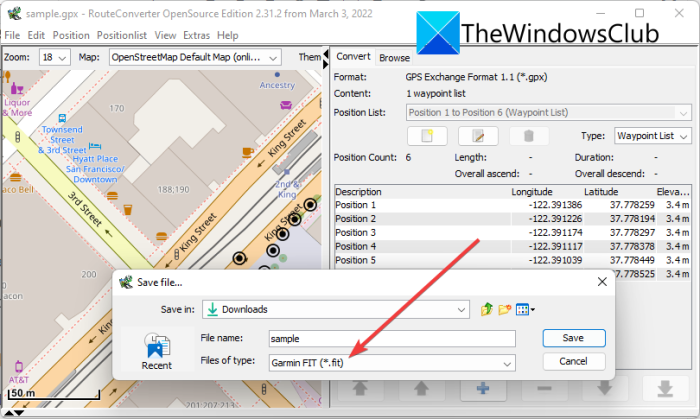700x419 pixels.
Task: Click the Description column header
Action: [x=421, y=192]
